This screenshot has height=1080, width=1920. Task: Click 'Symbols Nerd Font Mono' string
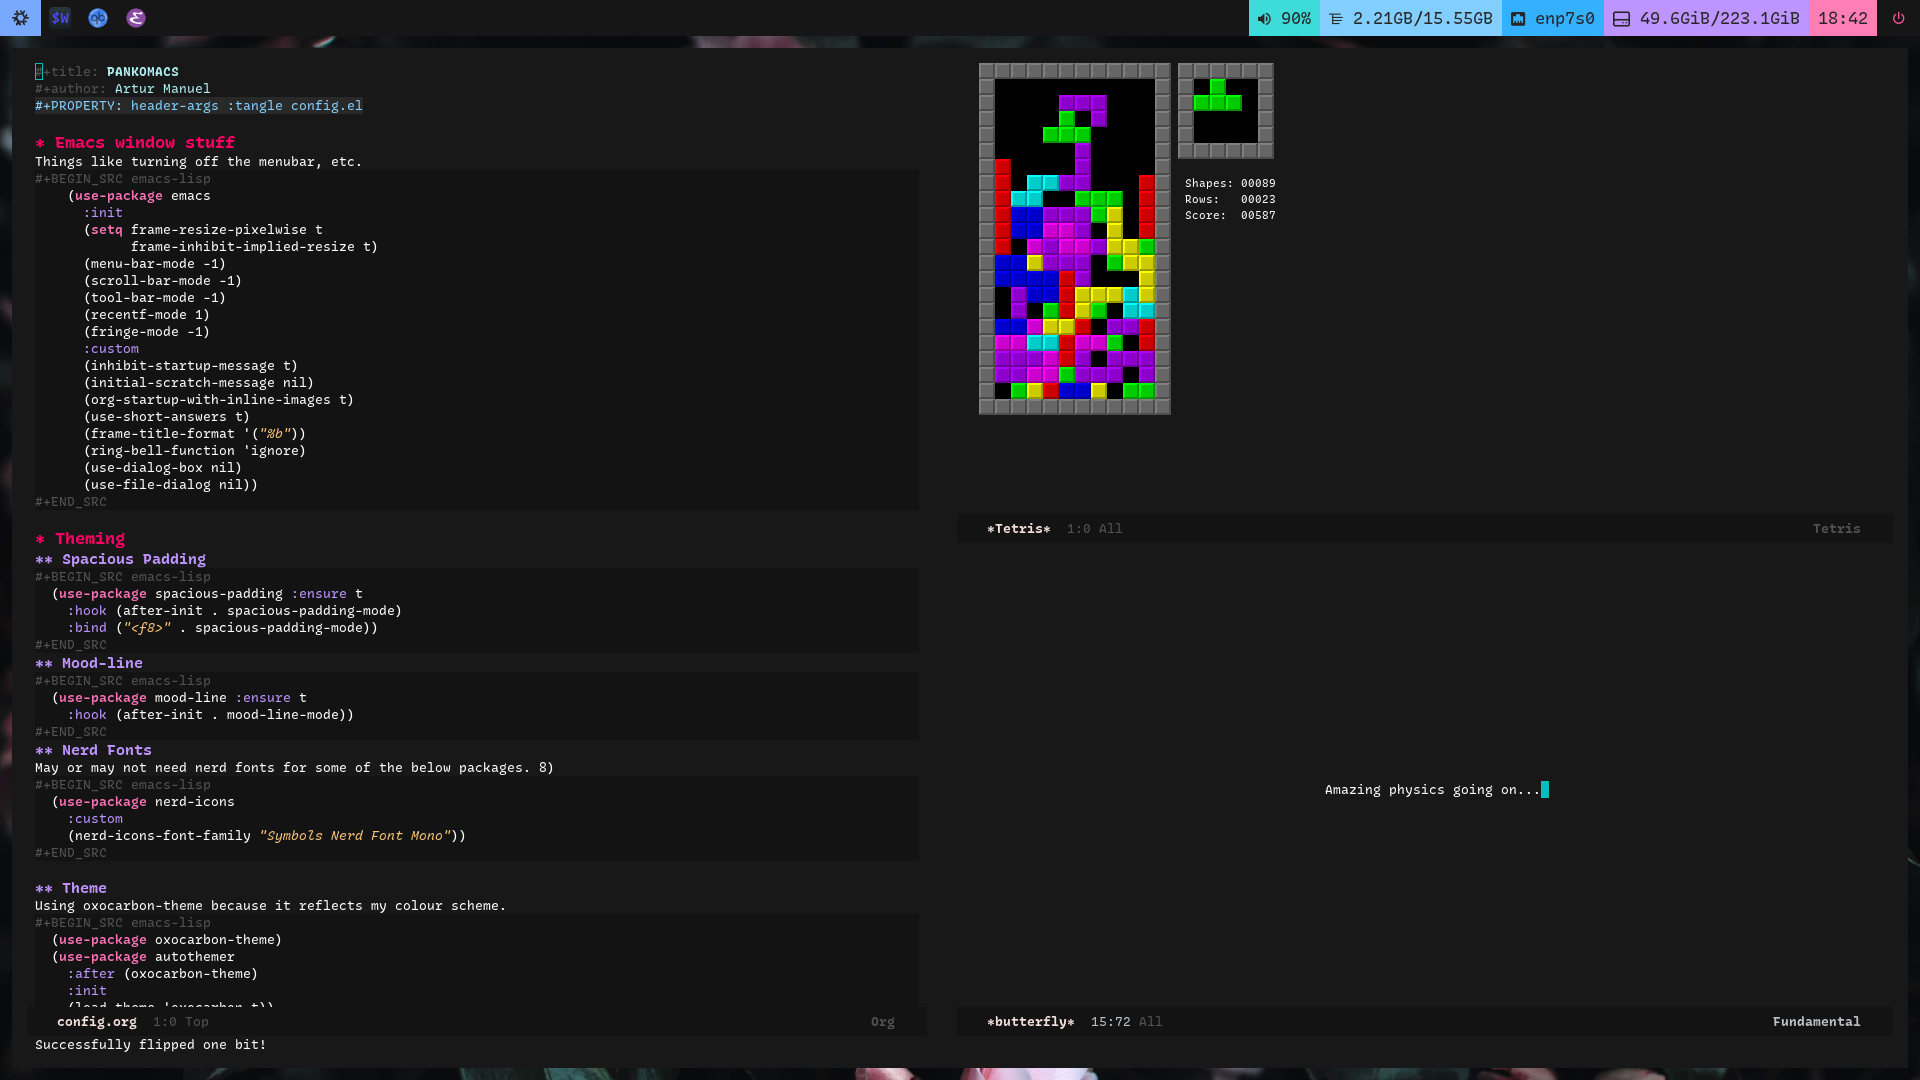[355, 836]
